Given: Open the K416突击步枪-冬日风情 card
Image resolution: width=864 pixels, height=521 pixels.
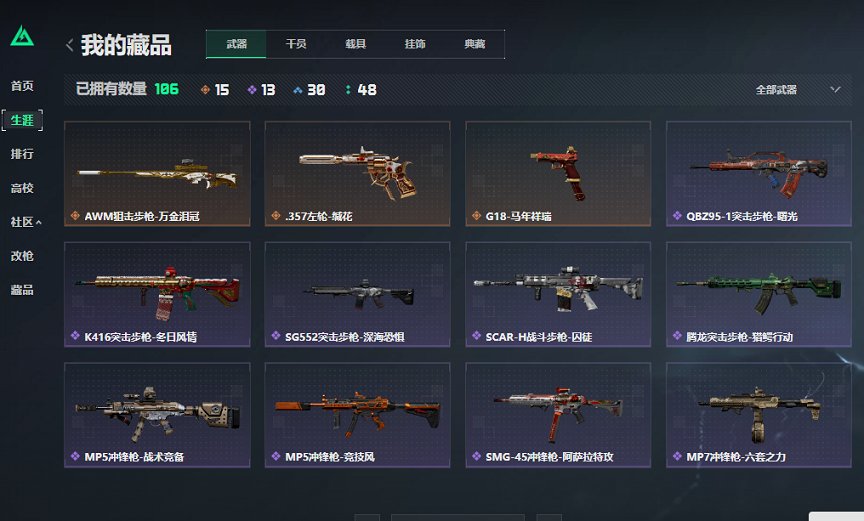Looking at the screenshot, I should point(157,294).
